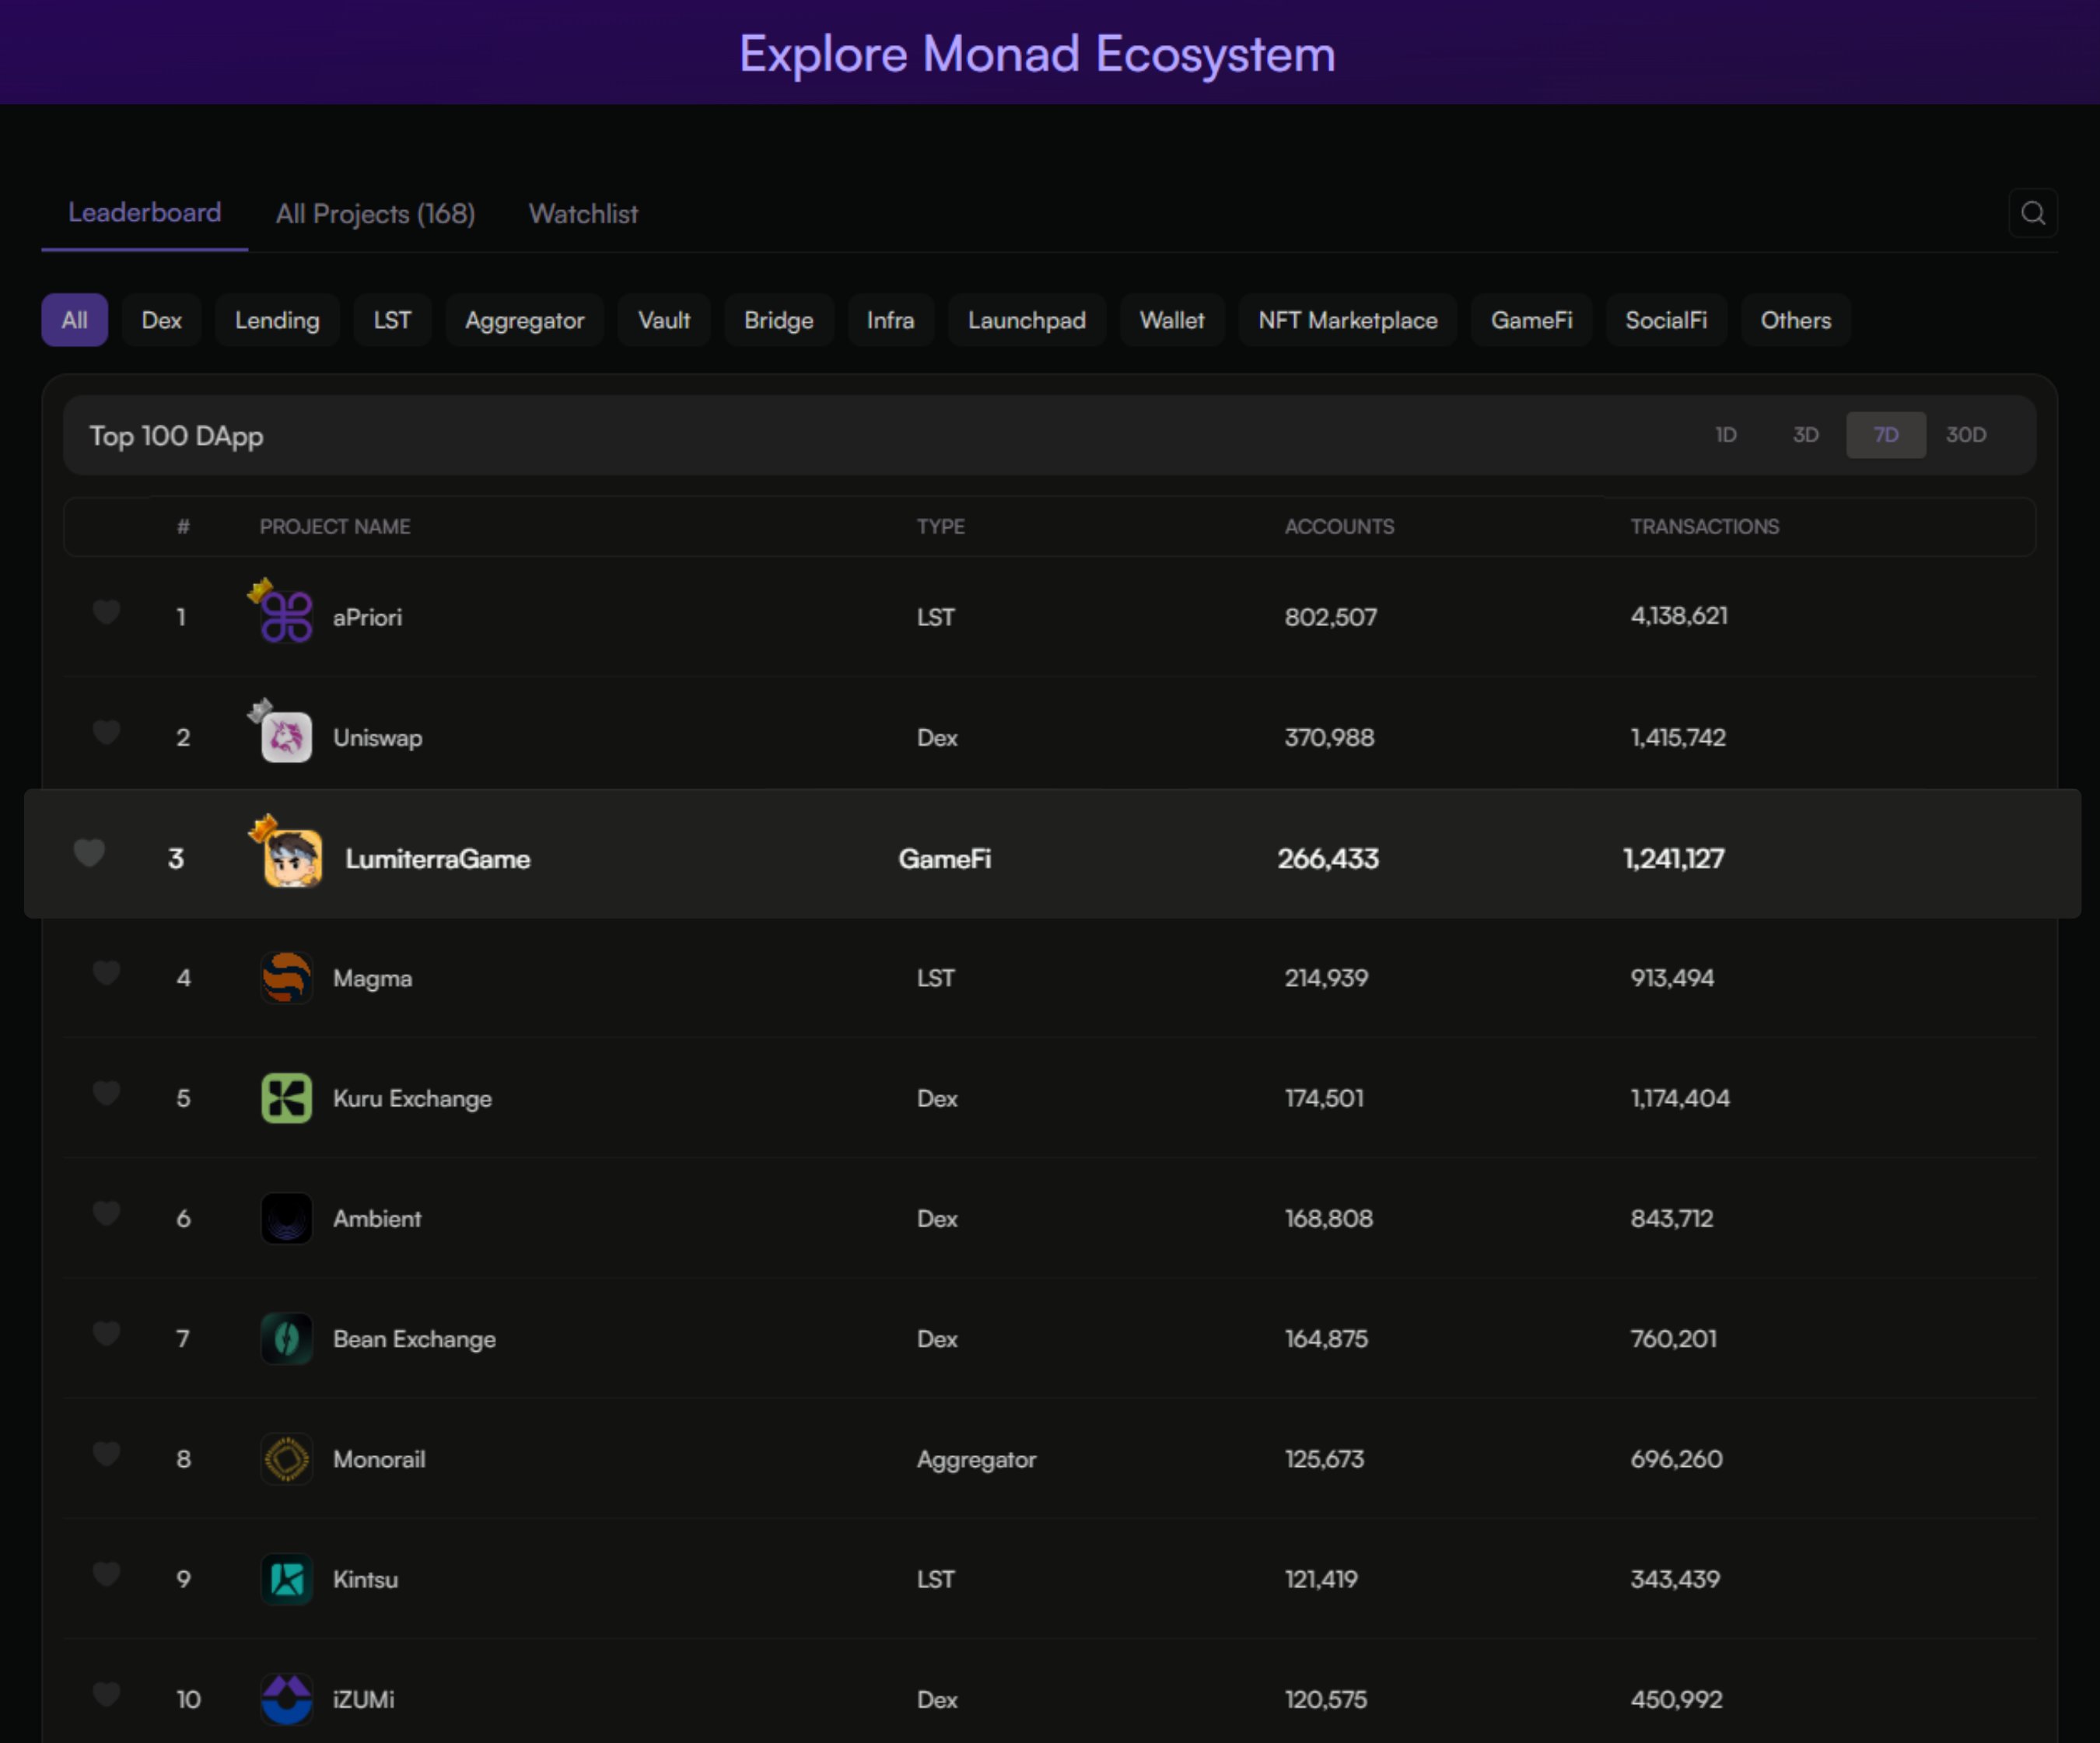The height and width of the screenshot is (1743, 2100).
Task: Filter projects by Vault
Action: click(x=664, y=320)
